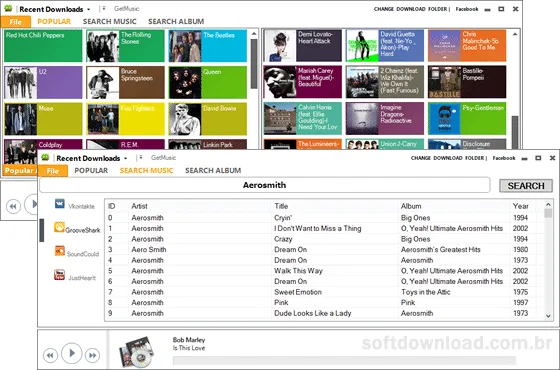Open Bastille Pompeii tile

[467, 82]
